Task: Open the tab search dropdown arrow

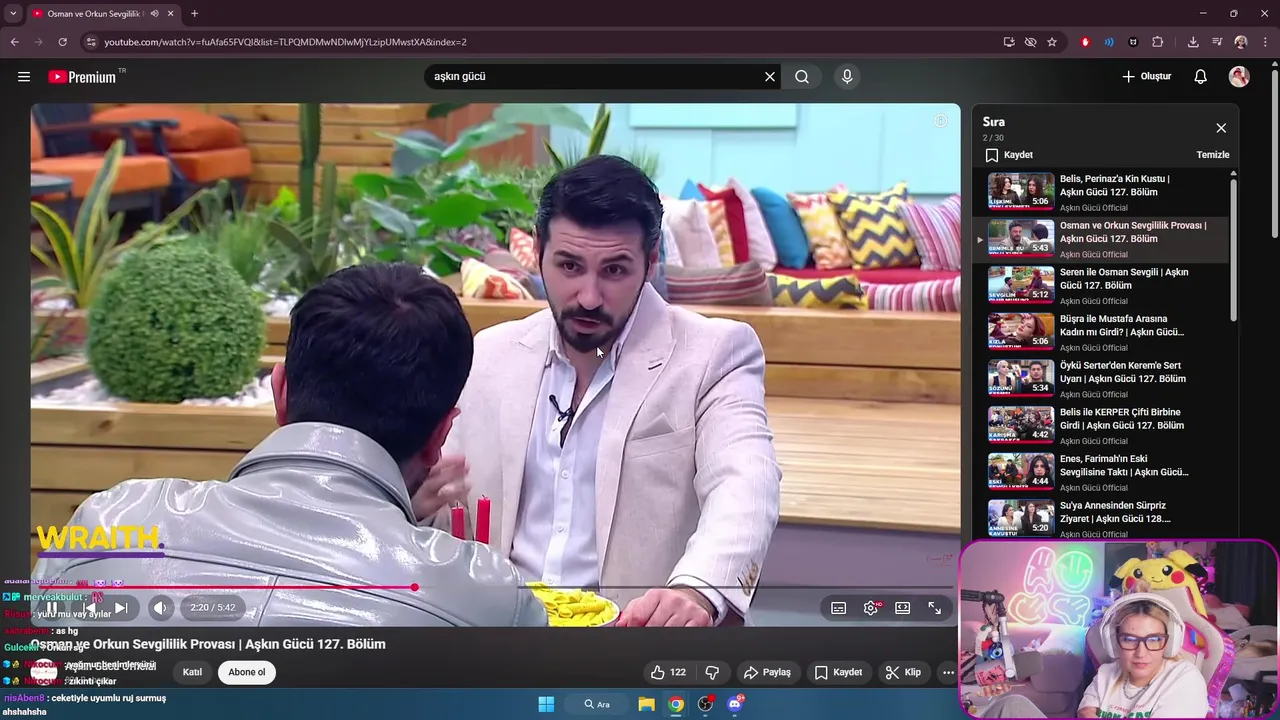Action: 13,13
